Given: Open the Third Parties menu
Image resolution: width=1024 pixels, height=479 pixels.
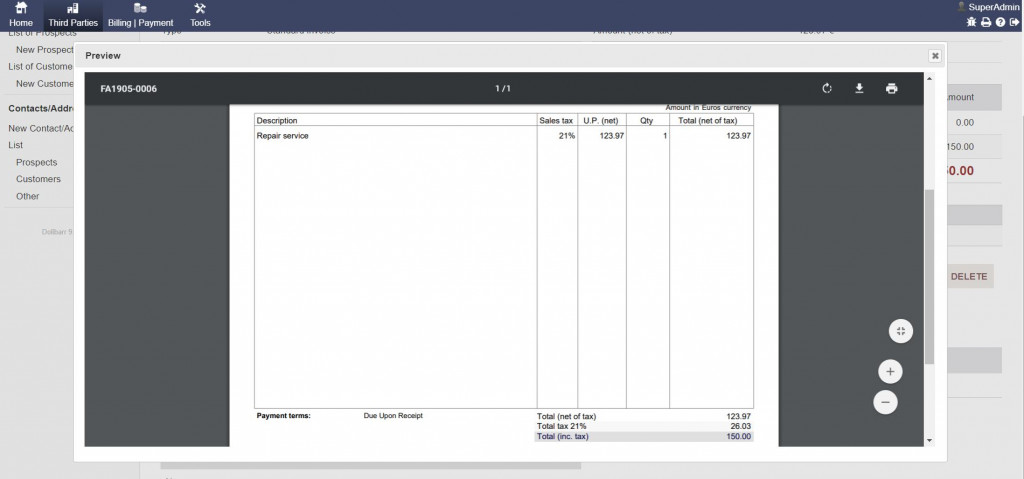Looking at the screenshot, I should (73, 15).
